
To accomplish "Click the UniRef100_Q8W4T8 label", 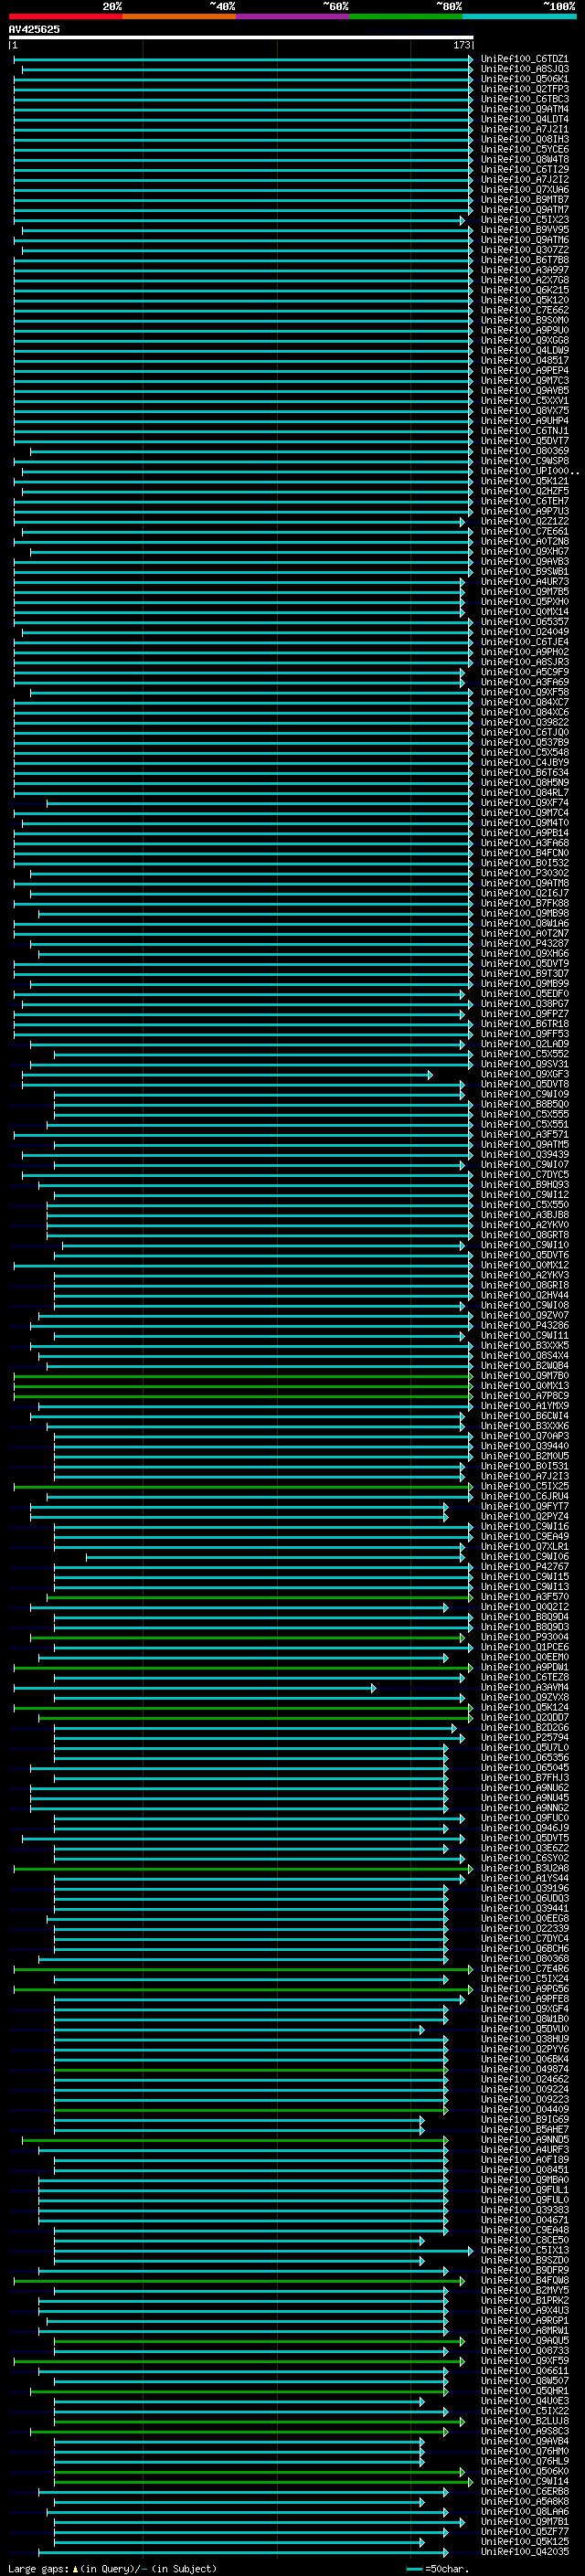I will click(525, 159).
